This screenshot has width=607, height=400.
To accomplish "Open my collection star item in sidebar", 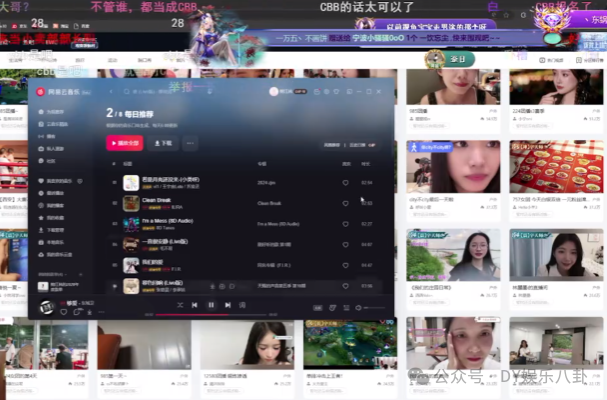I will [51, 218].
